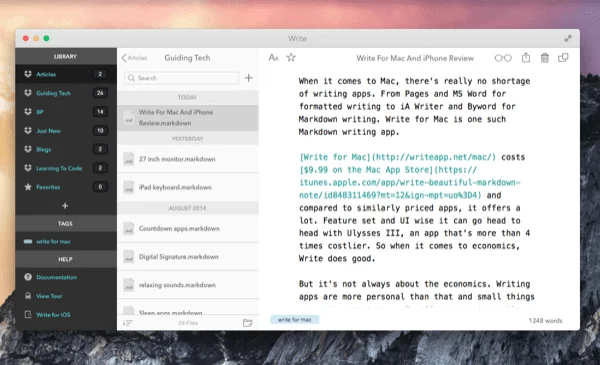This screenshot has width=600, height=365.
Task: Select the Blogs library folder
Action: click(66, 149)
